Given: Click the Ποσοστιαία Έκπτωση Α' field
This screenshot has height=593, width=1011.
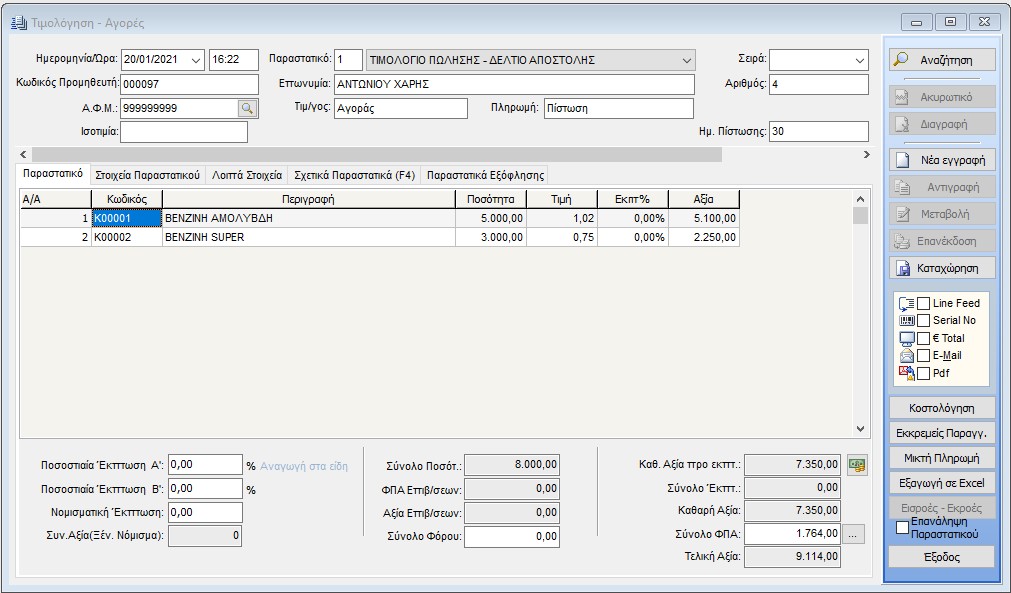Looking at the screenshot, I should [205, 465].
